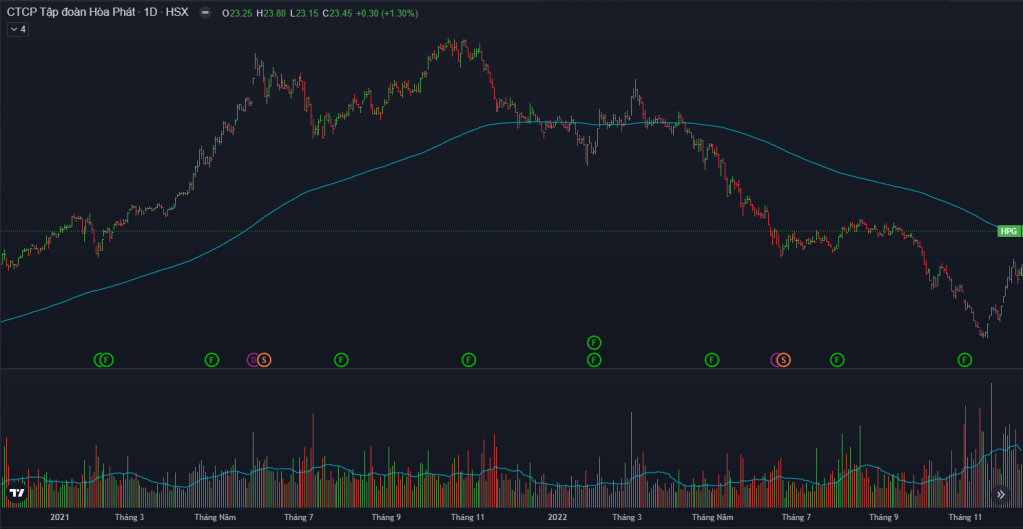Click the Tháng Năm label under 2021

pyautogui.click(x=215, y=518)
